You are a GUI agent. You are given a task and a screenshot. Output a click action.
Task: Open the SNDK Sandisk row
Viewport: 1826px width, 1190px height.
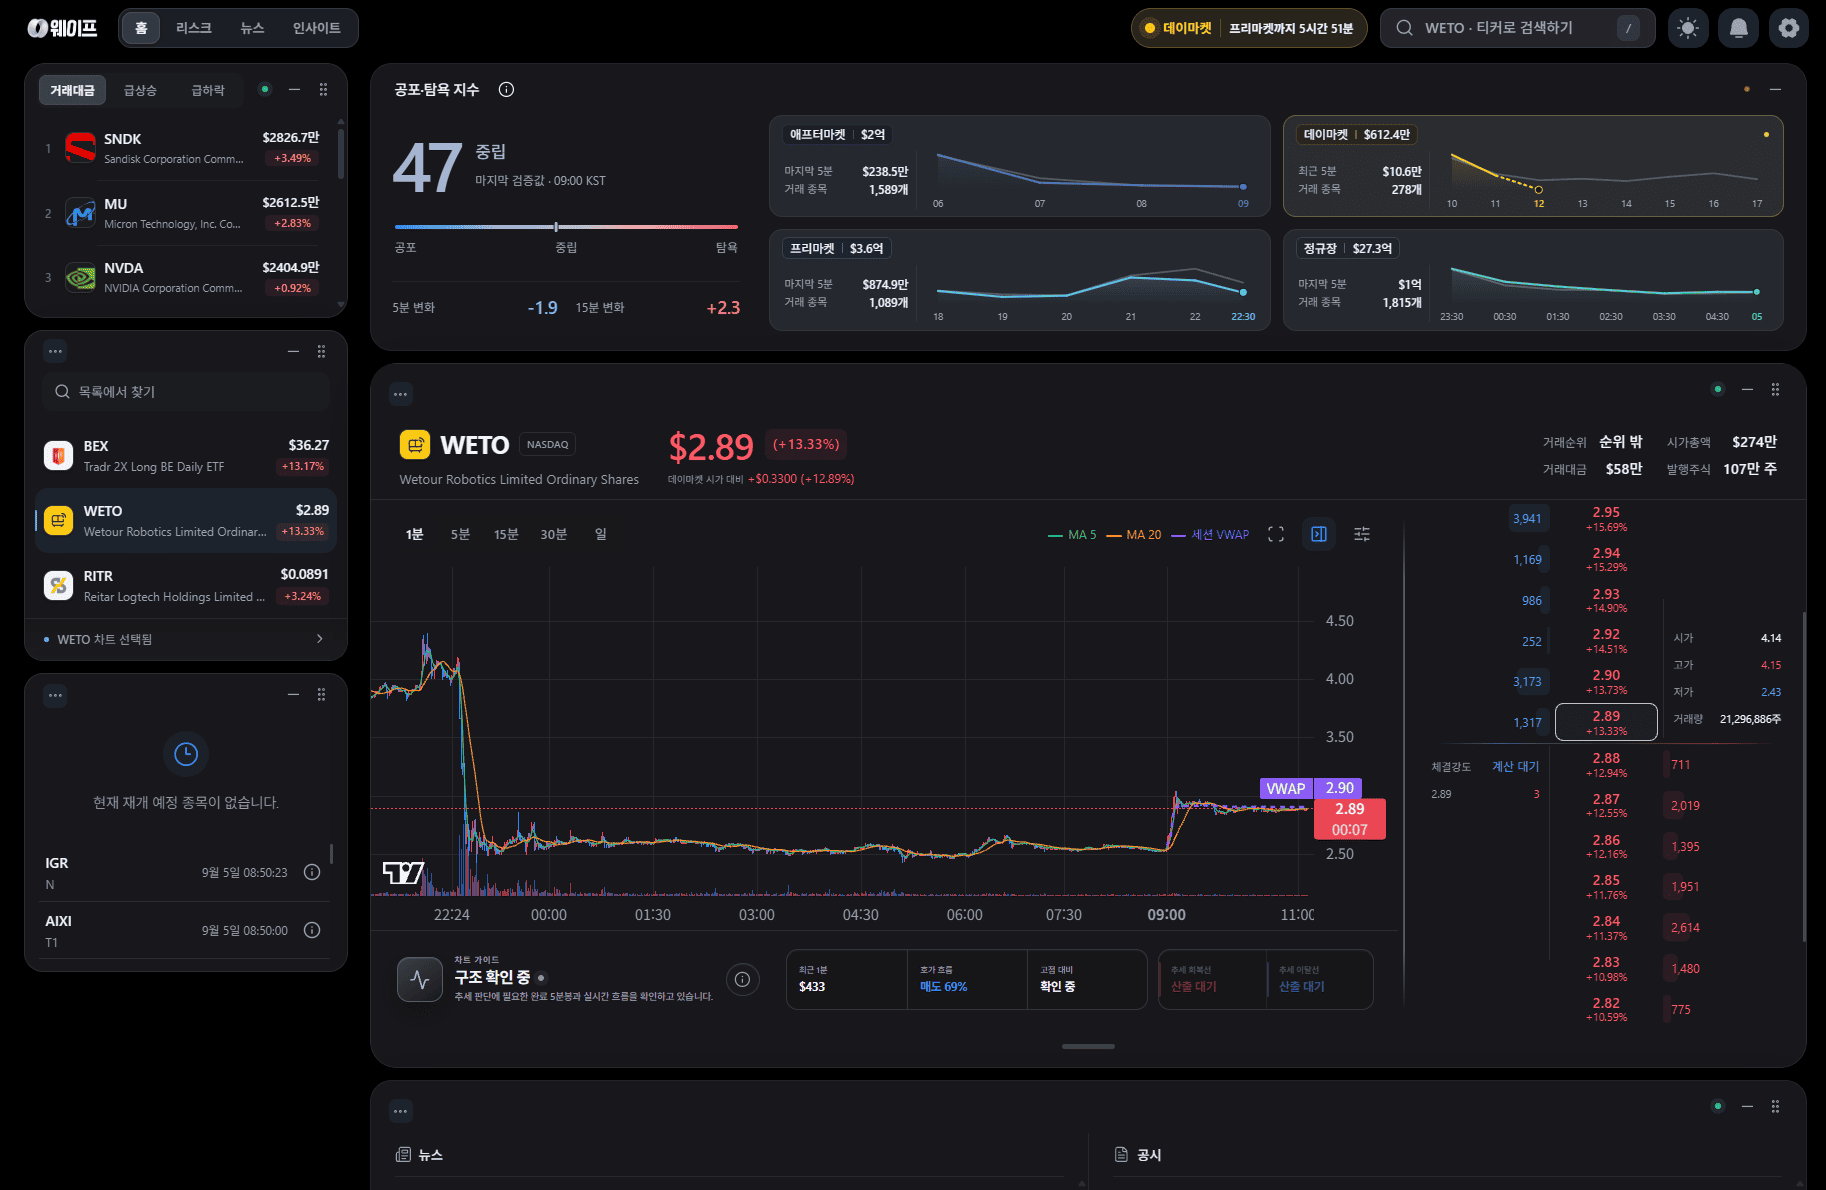(184, 148)
